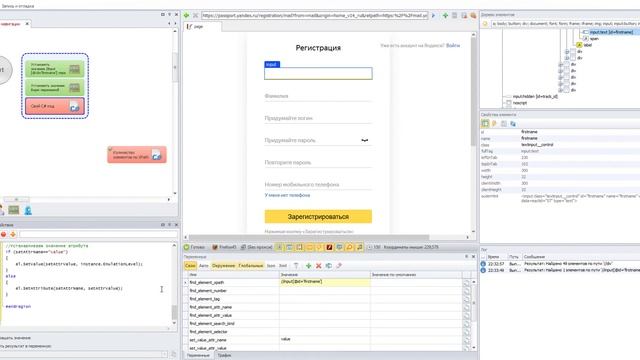Click the filter funnel icon in variables toolbar
Image resolution: width=640 pixels, height=360 pixels.
(x=296, y=266)
